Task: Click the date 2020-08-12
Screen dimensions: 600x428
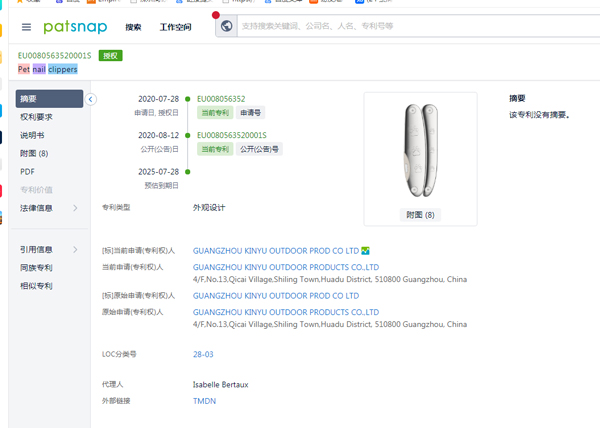Action: click(158, 135)
